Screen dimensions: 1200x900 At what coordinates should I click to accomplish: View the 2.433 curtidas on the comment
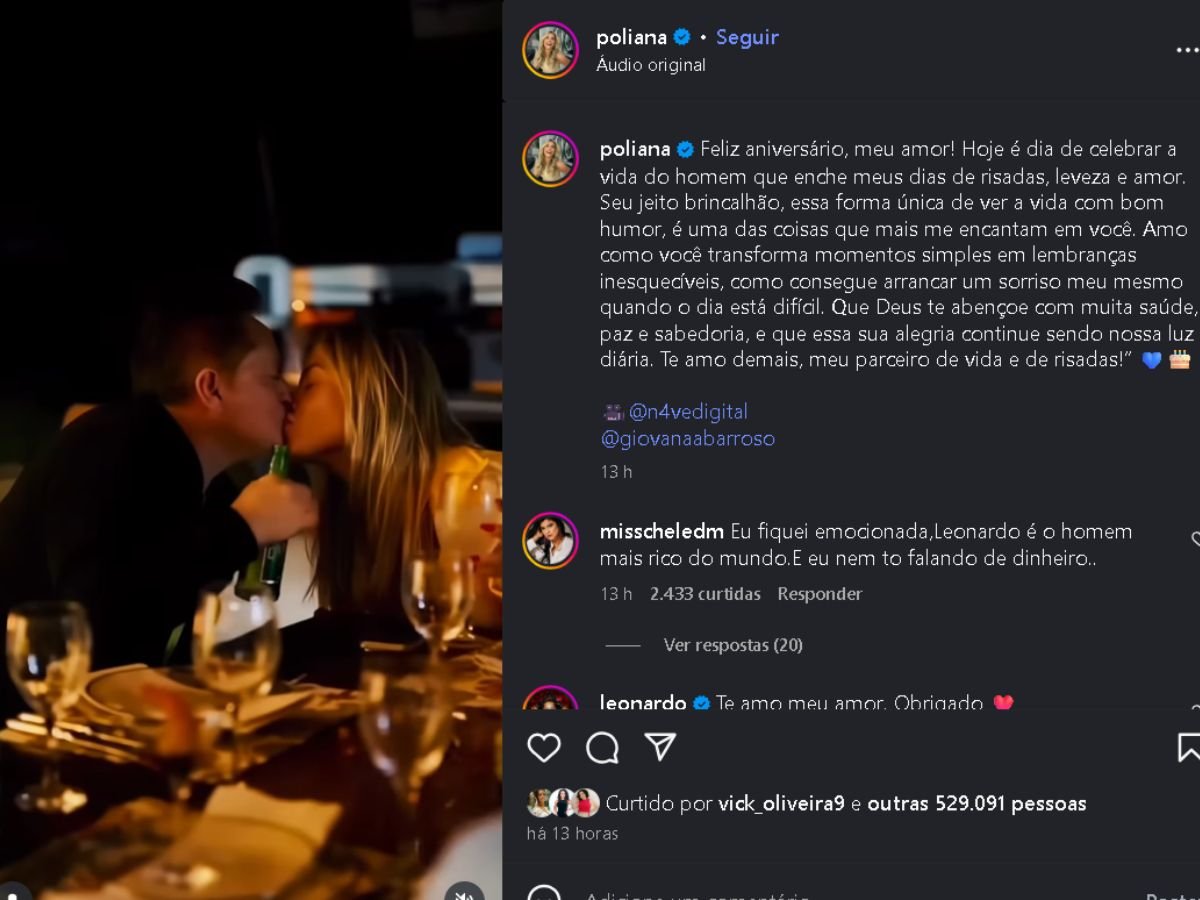[x=705, y=594]
